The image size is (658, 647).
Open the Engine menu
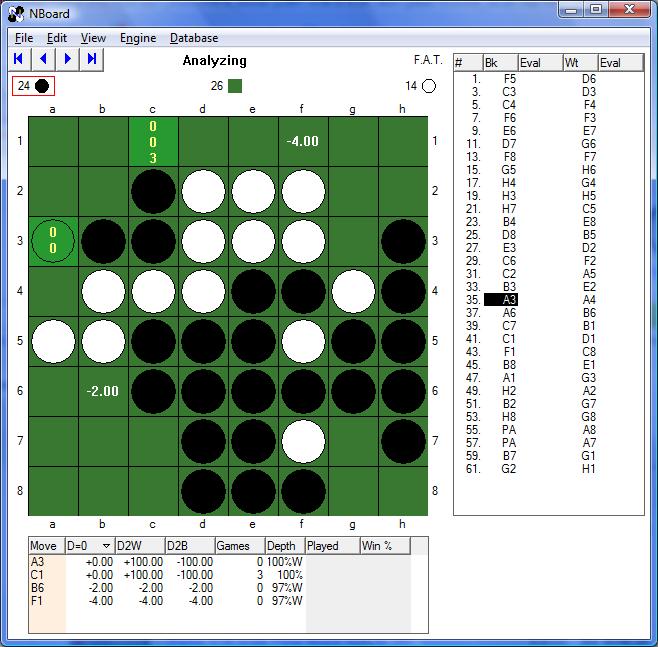138,38
